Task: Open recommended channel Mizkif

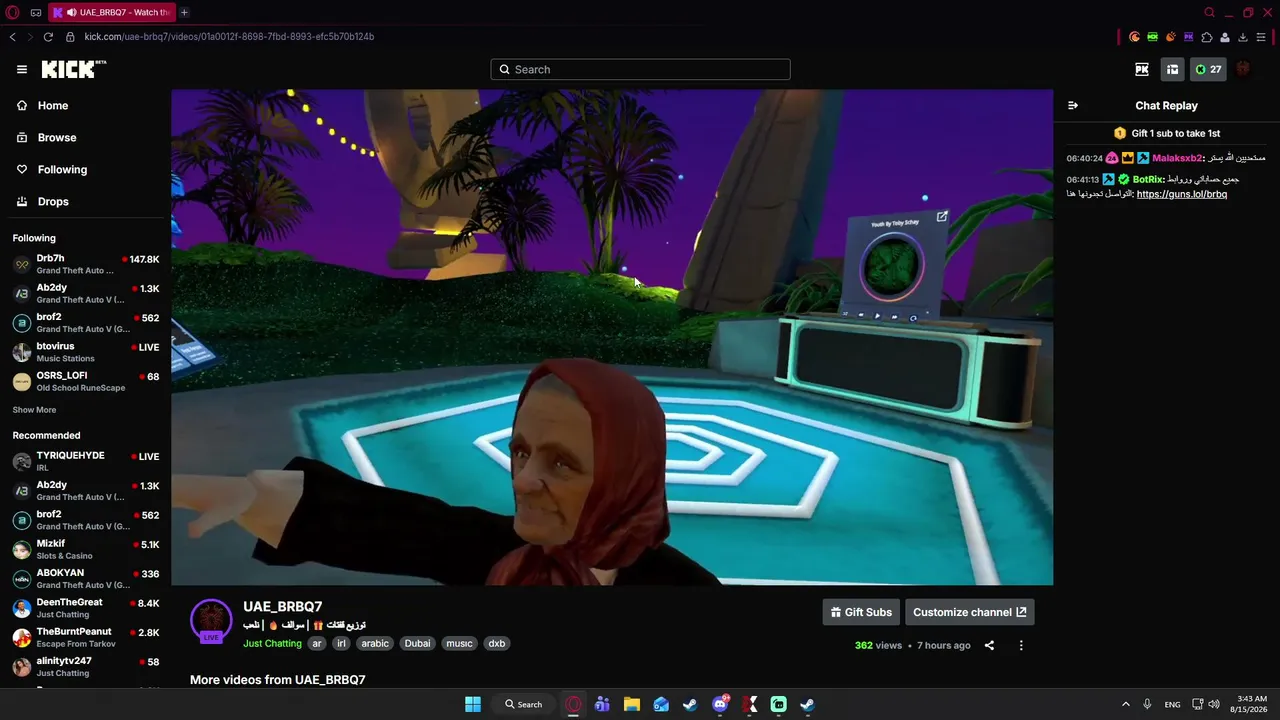Action: tap(85, 549)
